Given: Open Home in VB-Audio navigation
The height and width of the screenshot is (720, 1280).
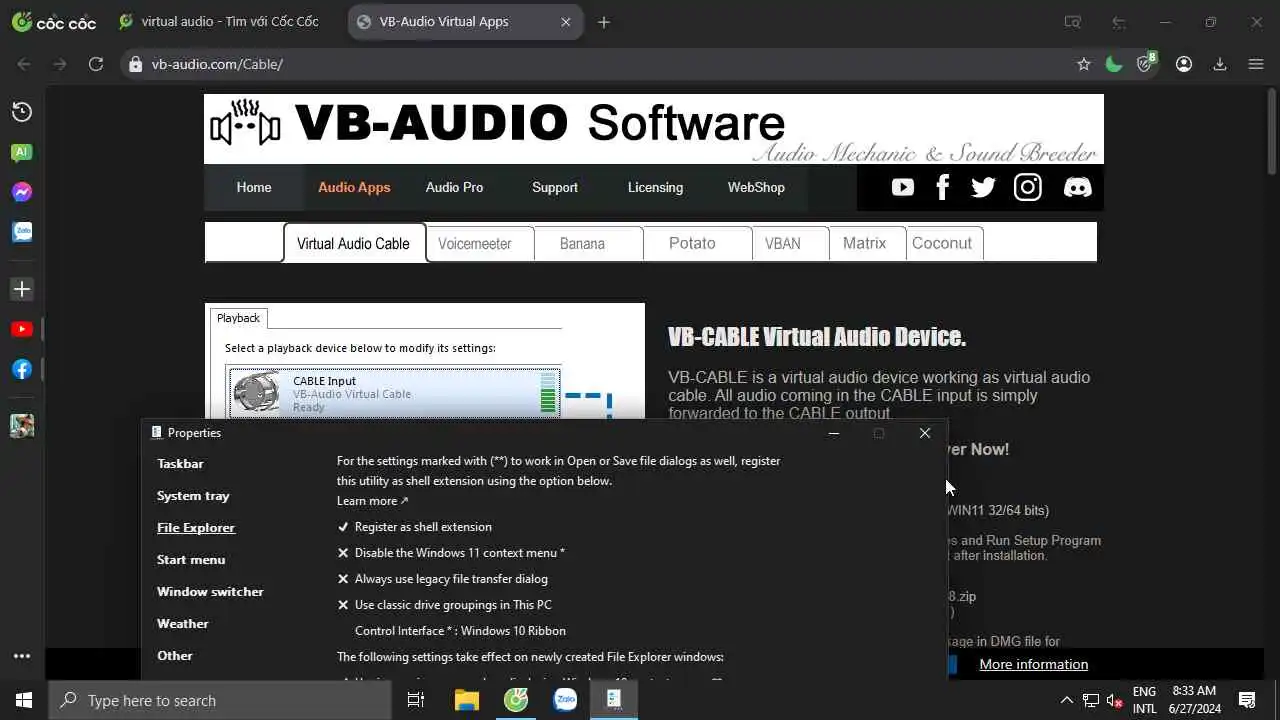Looking at the screenshot, I should point(254,187).
